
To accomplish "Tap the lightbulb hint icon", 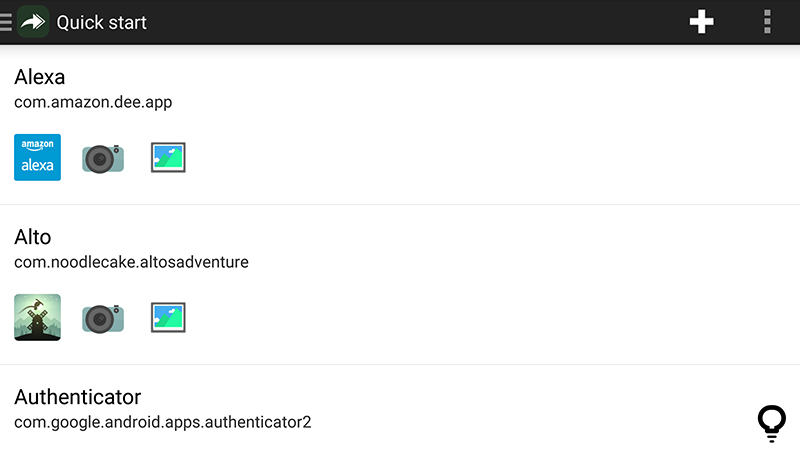I will coord(771,423).
